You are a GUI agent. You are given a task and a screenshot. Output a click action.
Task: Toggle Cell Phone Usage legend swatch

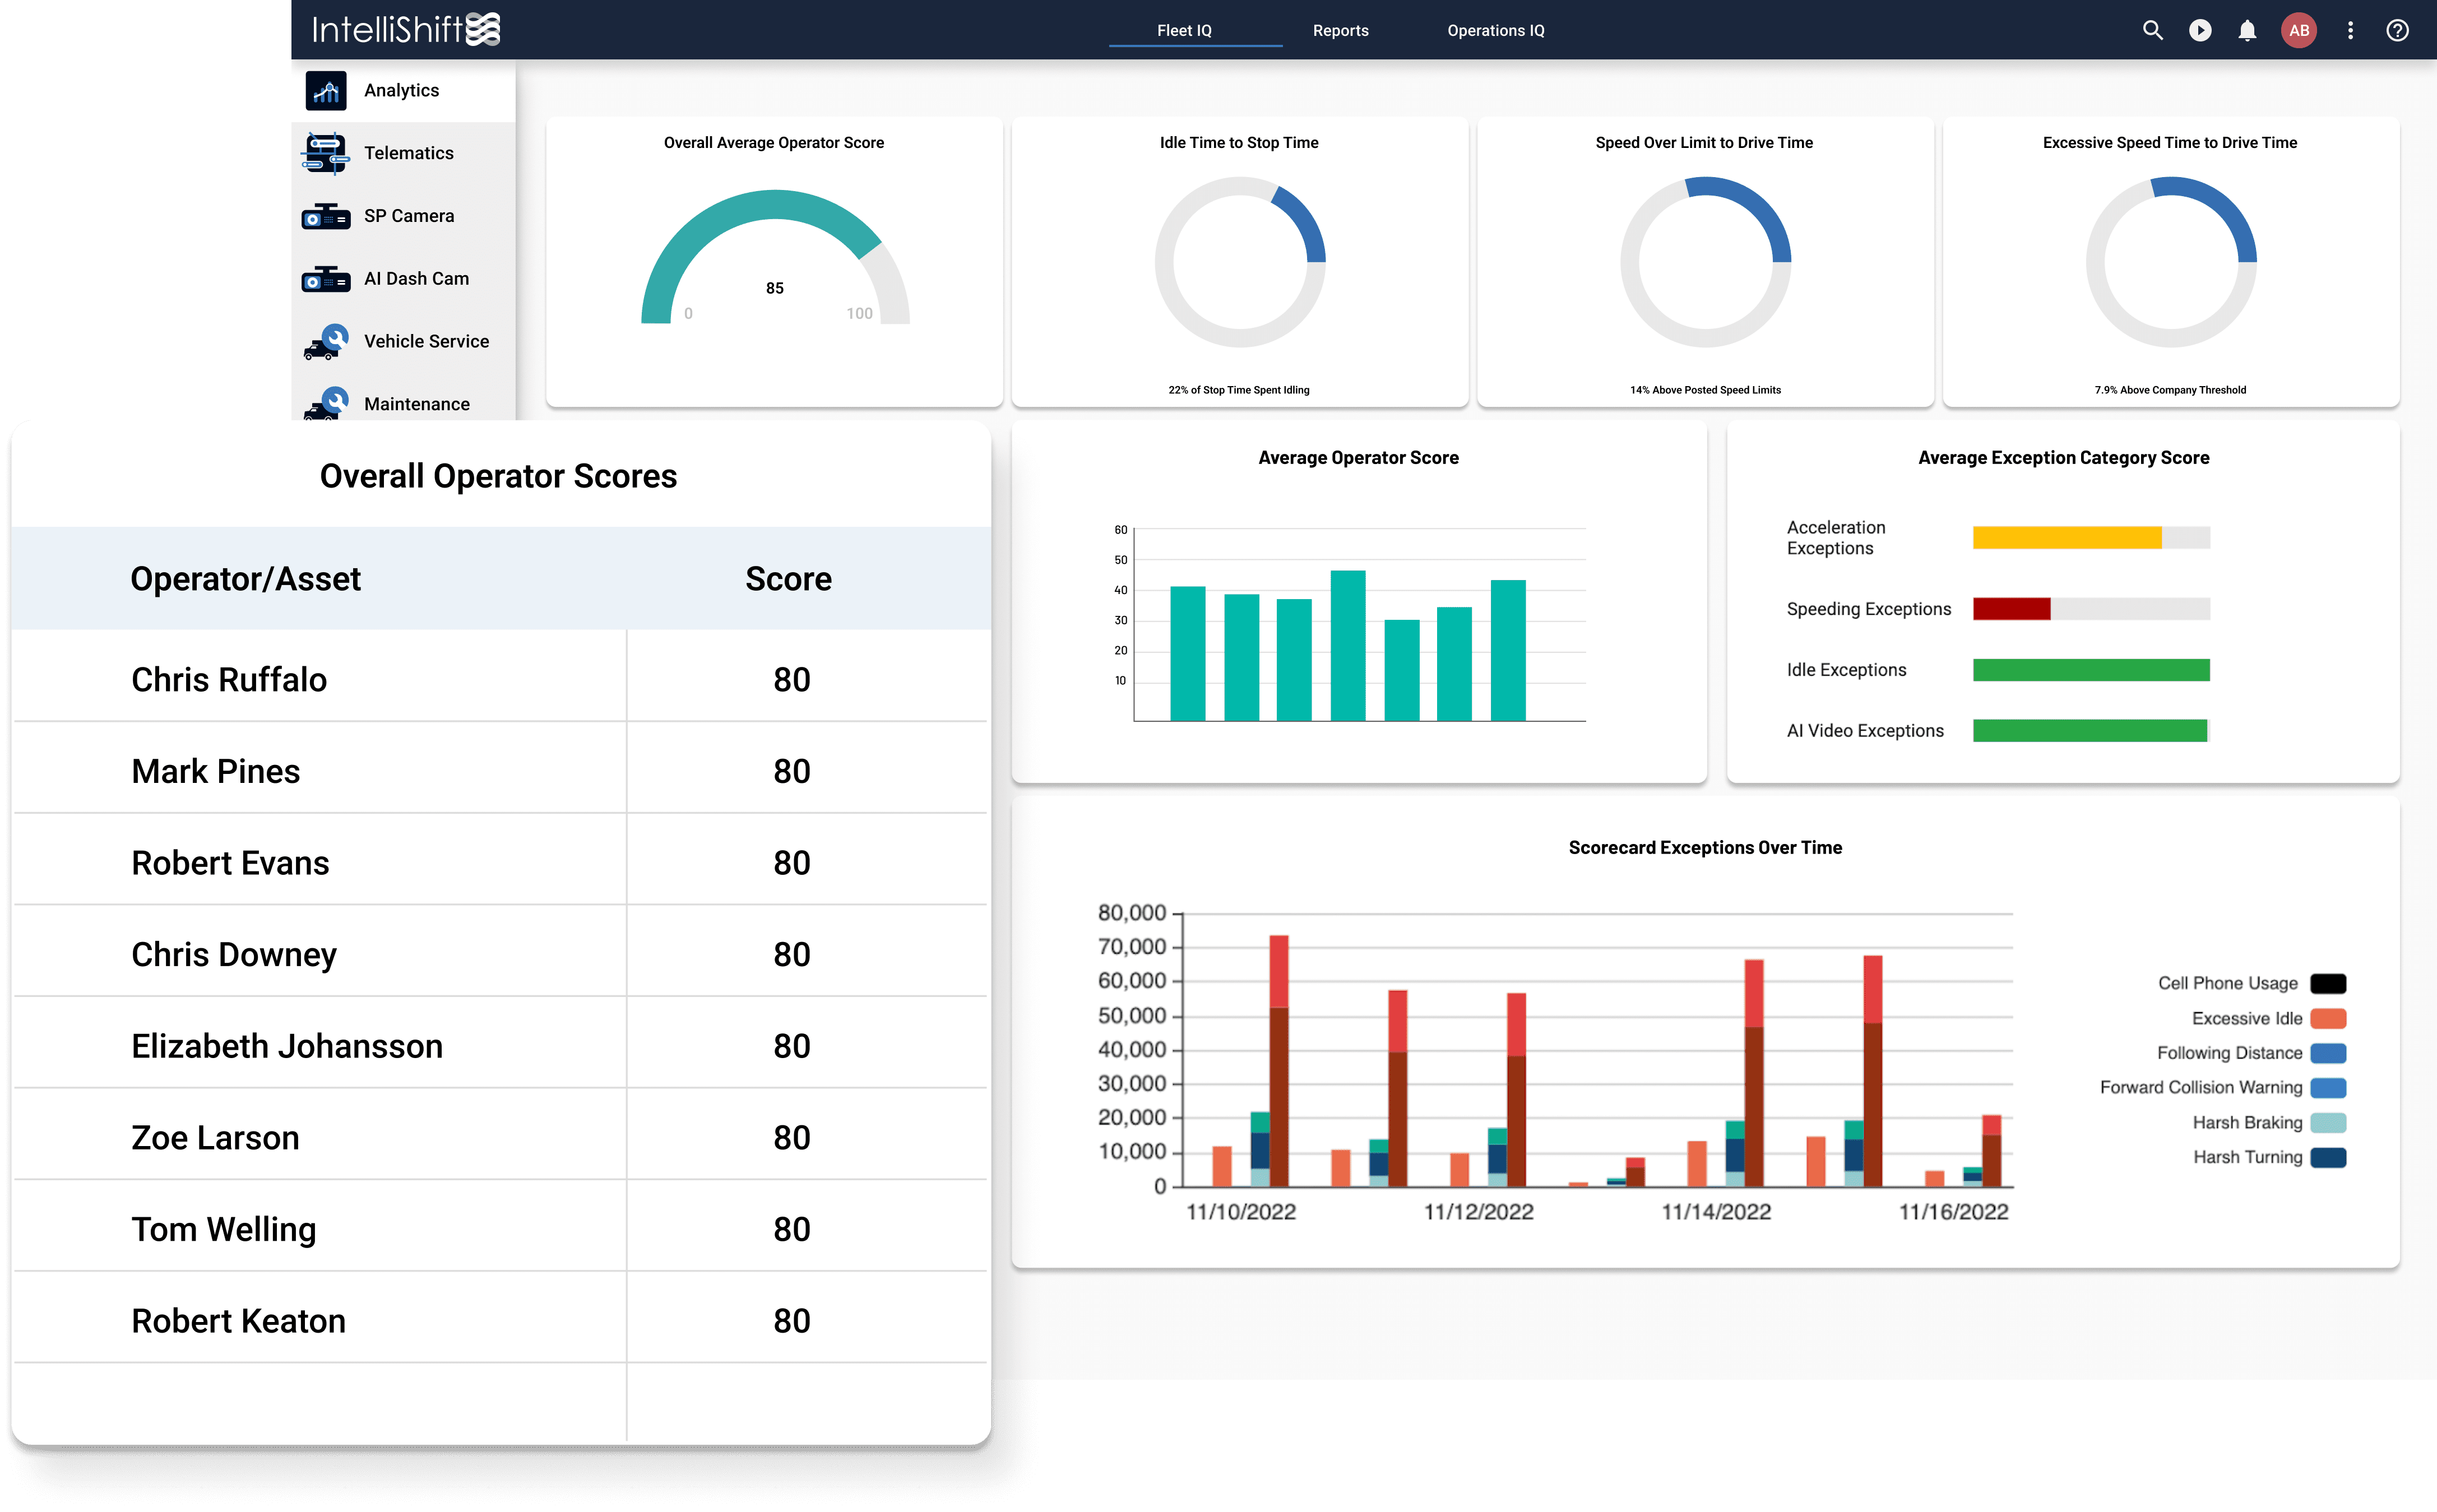click(x=2328, y=983)
